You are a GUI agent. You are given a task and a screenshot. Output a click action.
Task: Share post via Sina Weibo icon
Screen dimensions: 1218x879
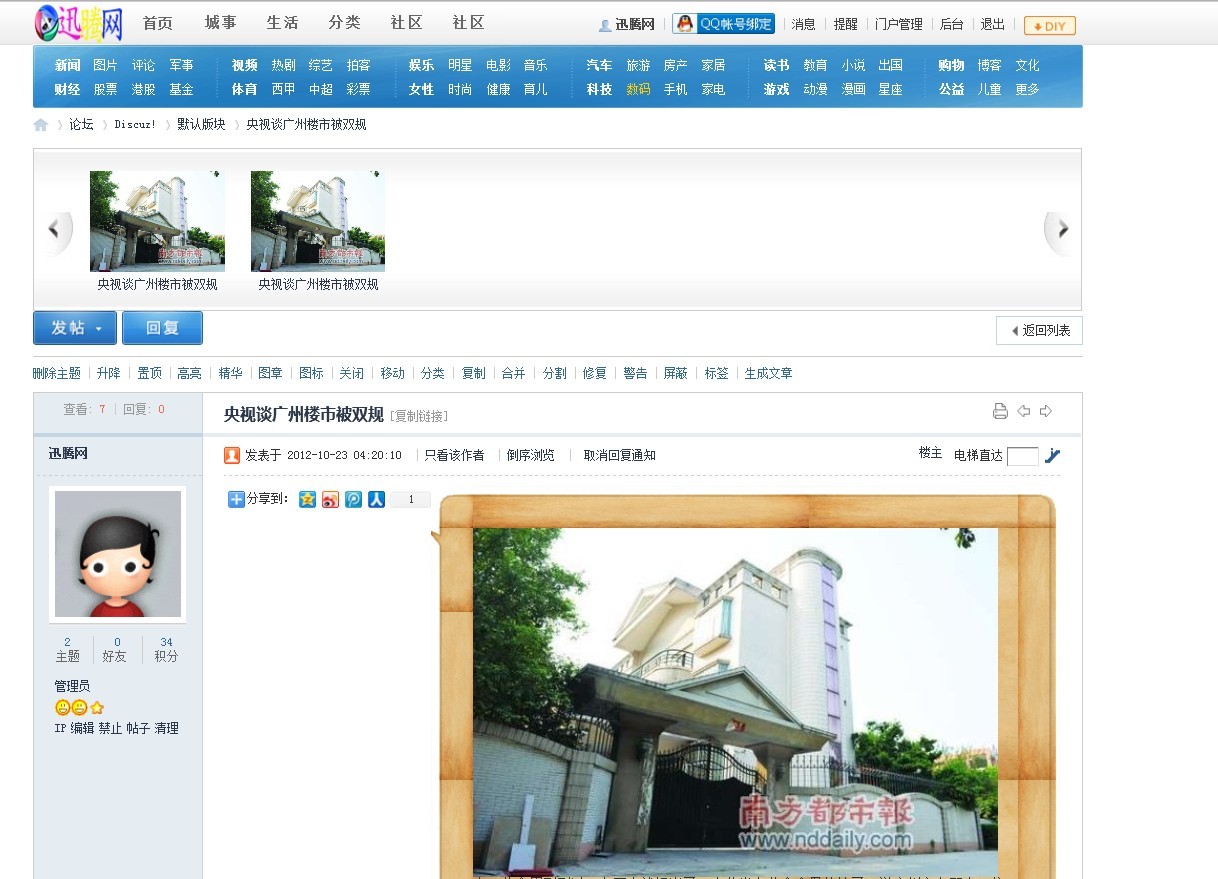coord(330,499)
